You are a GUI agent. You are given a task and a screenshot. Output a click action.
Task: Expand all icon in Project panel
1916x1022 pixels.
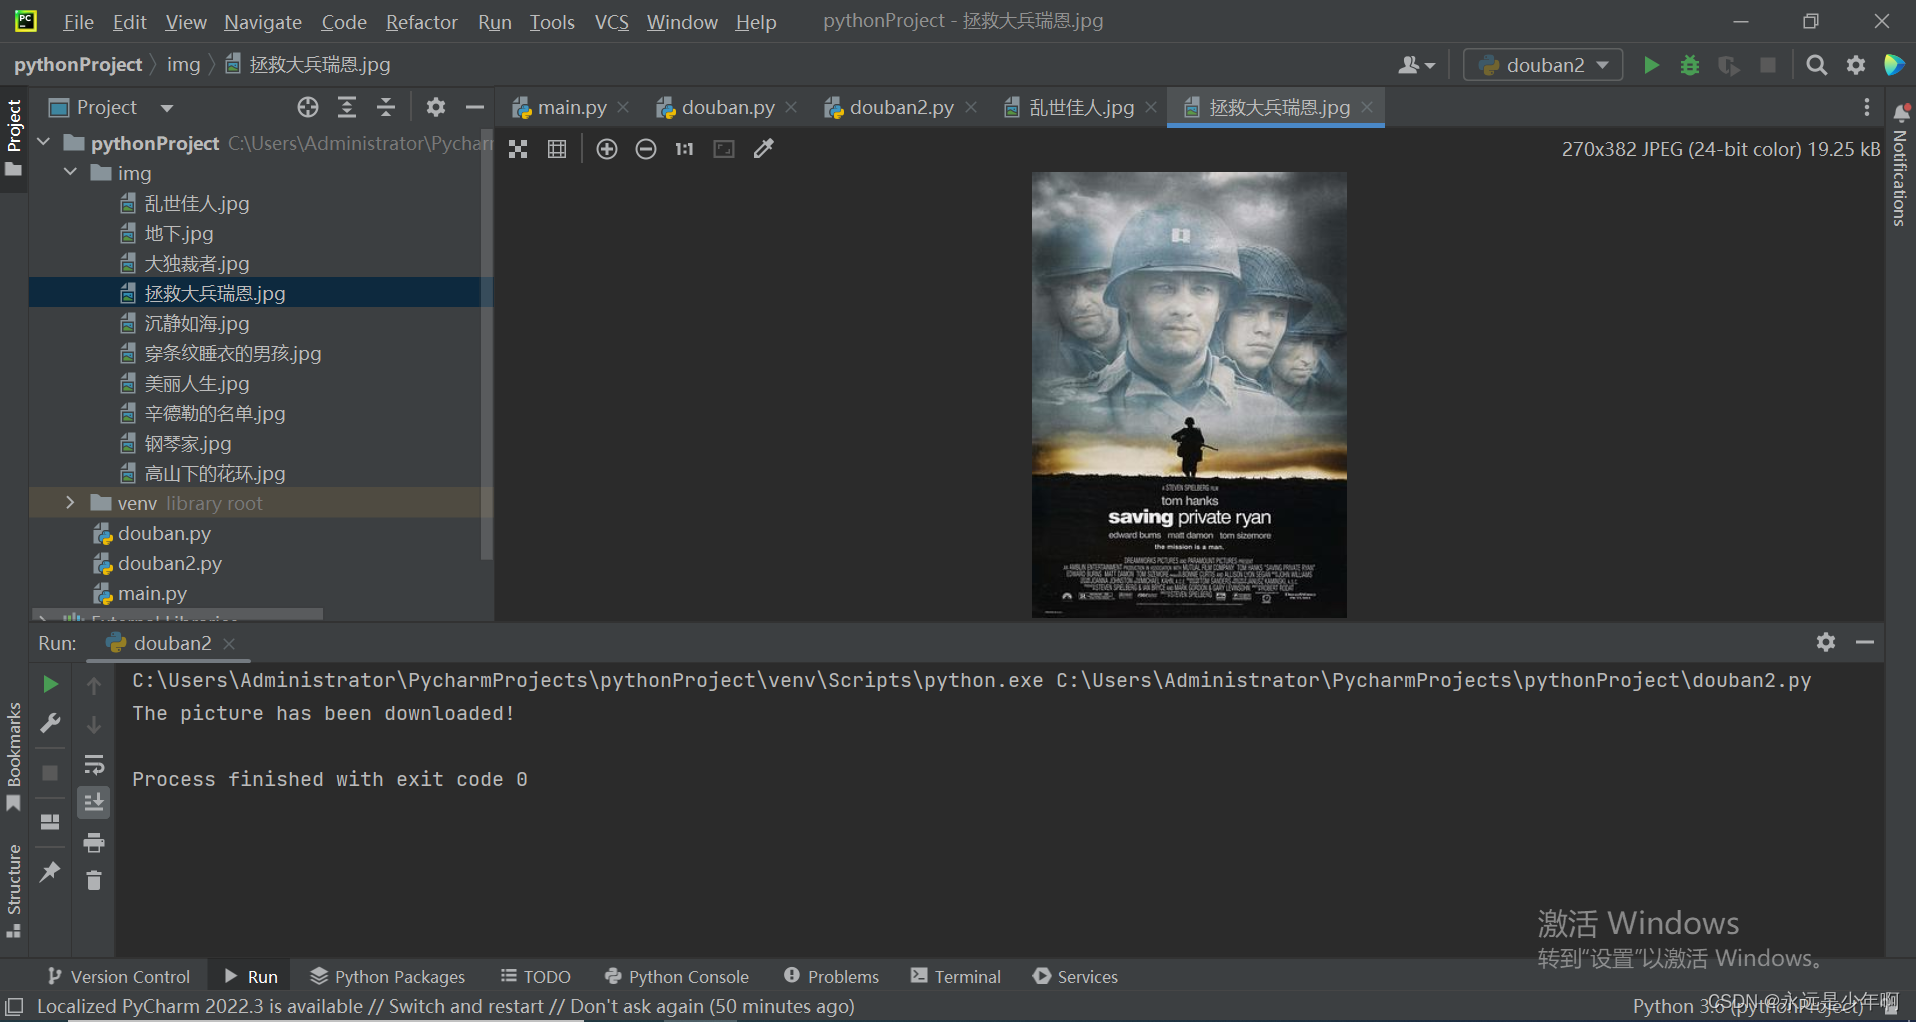(x=347, y=107)
